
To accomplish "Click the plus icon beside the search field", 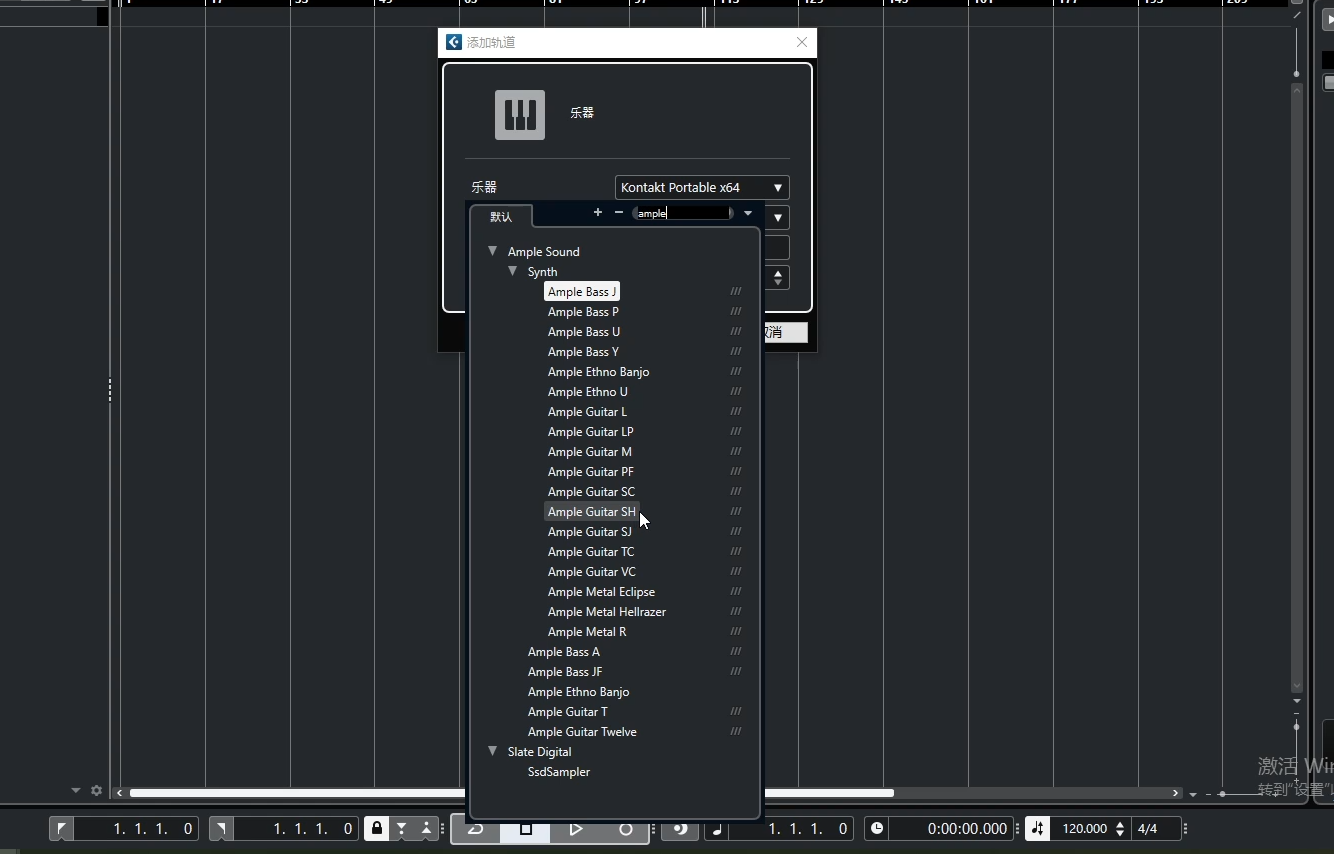I will click(598, 212).
